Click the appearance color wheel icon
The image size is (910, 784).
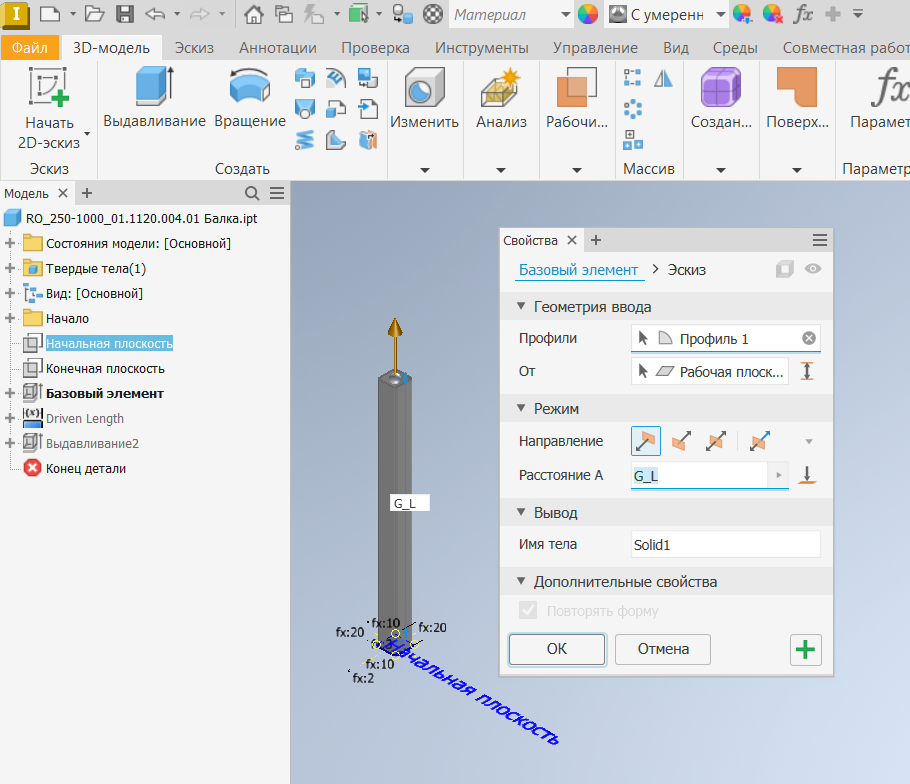coord(588,14)
